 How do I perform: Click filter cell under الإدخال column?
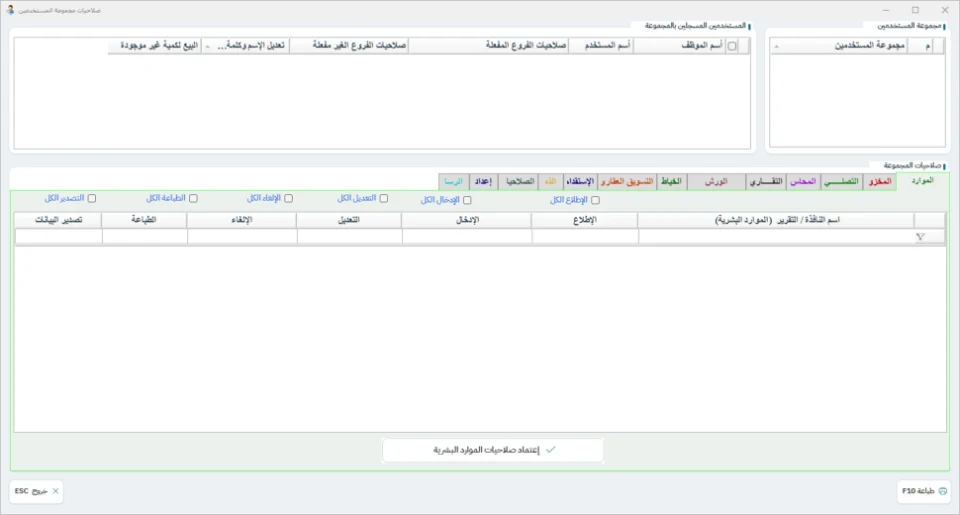[467, 237]
